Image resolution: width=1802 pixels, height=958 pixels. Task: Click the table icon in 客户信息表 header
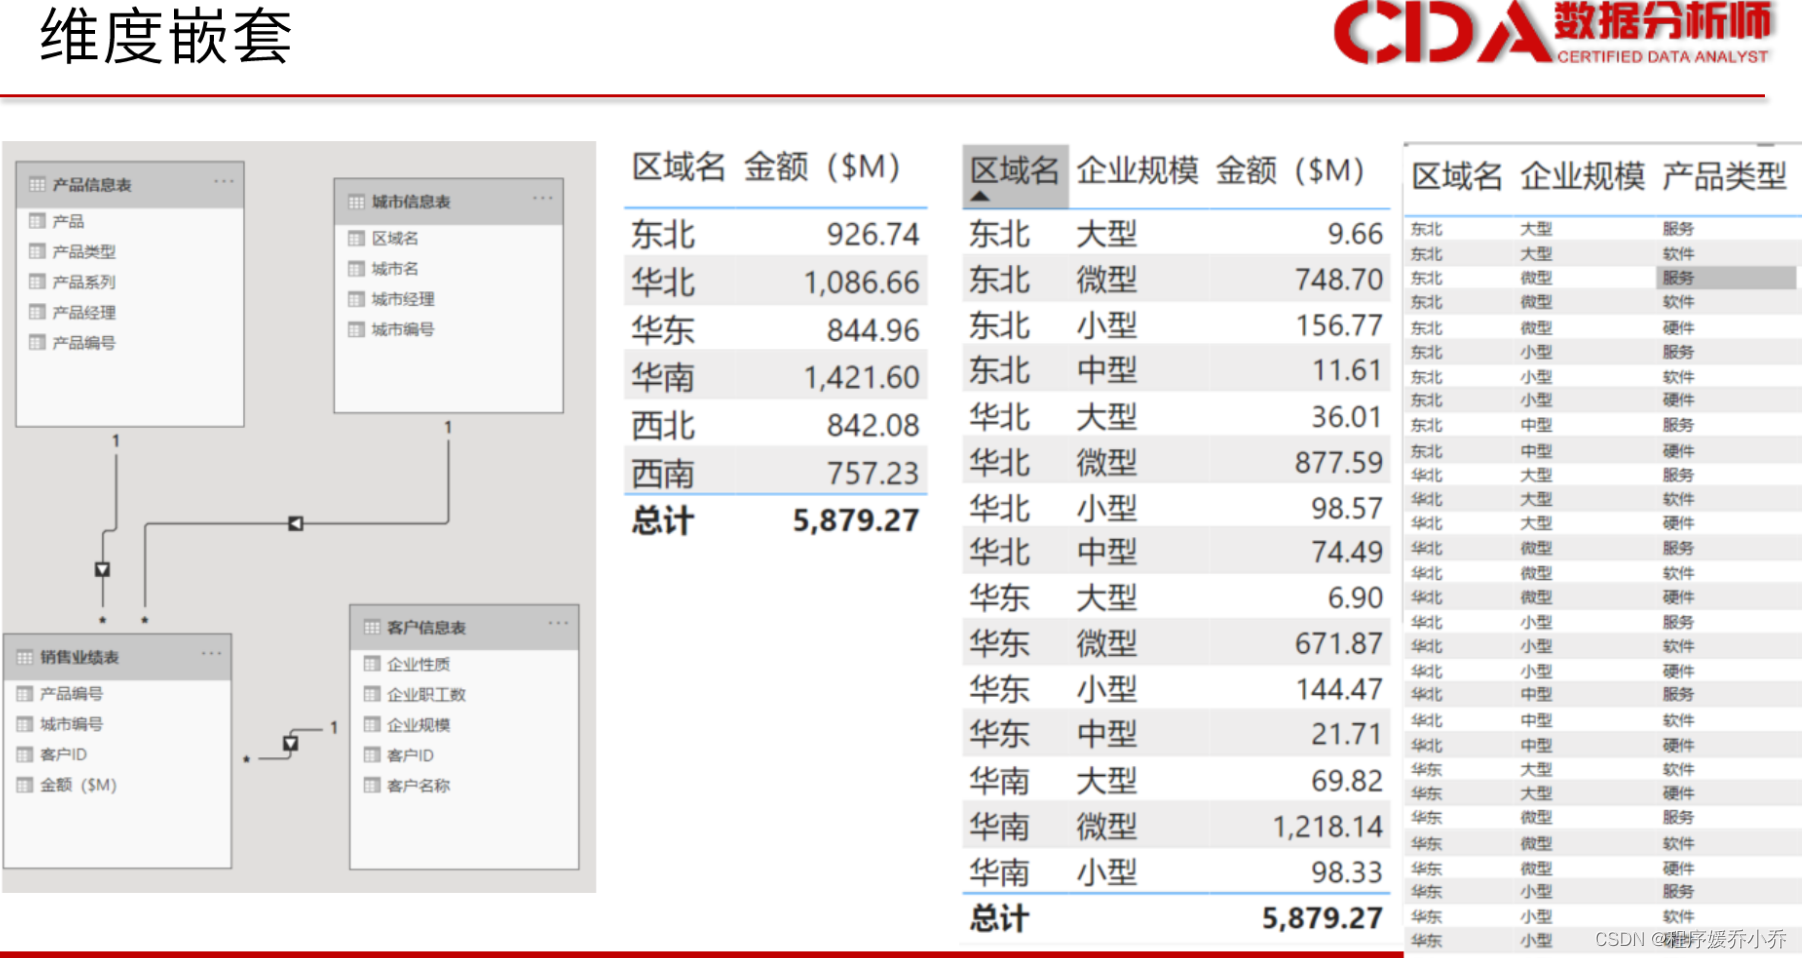coord(372,628)
